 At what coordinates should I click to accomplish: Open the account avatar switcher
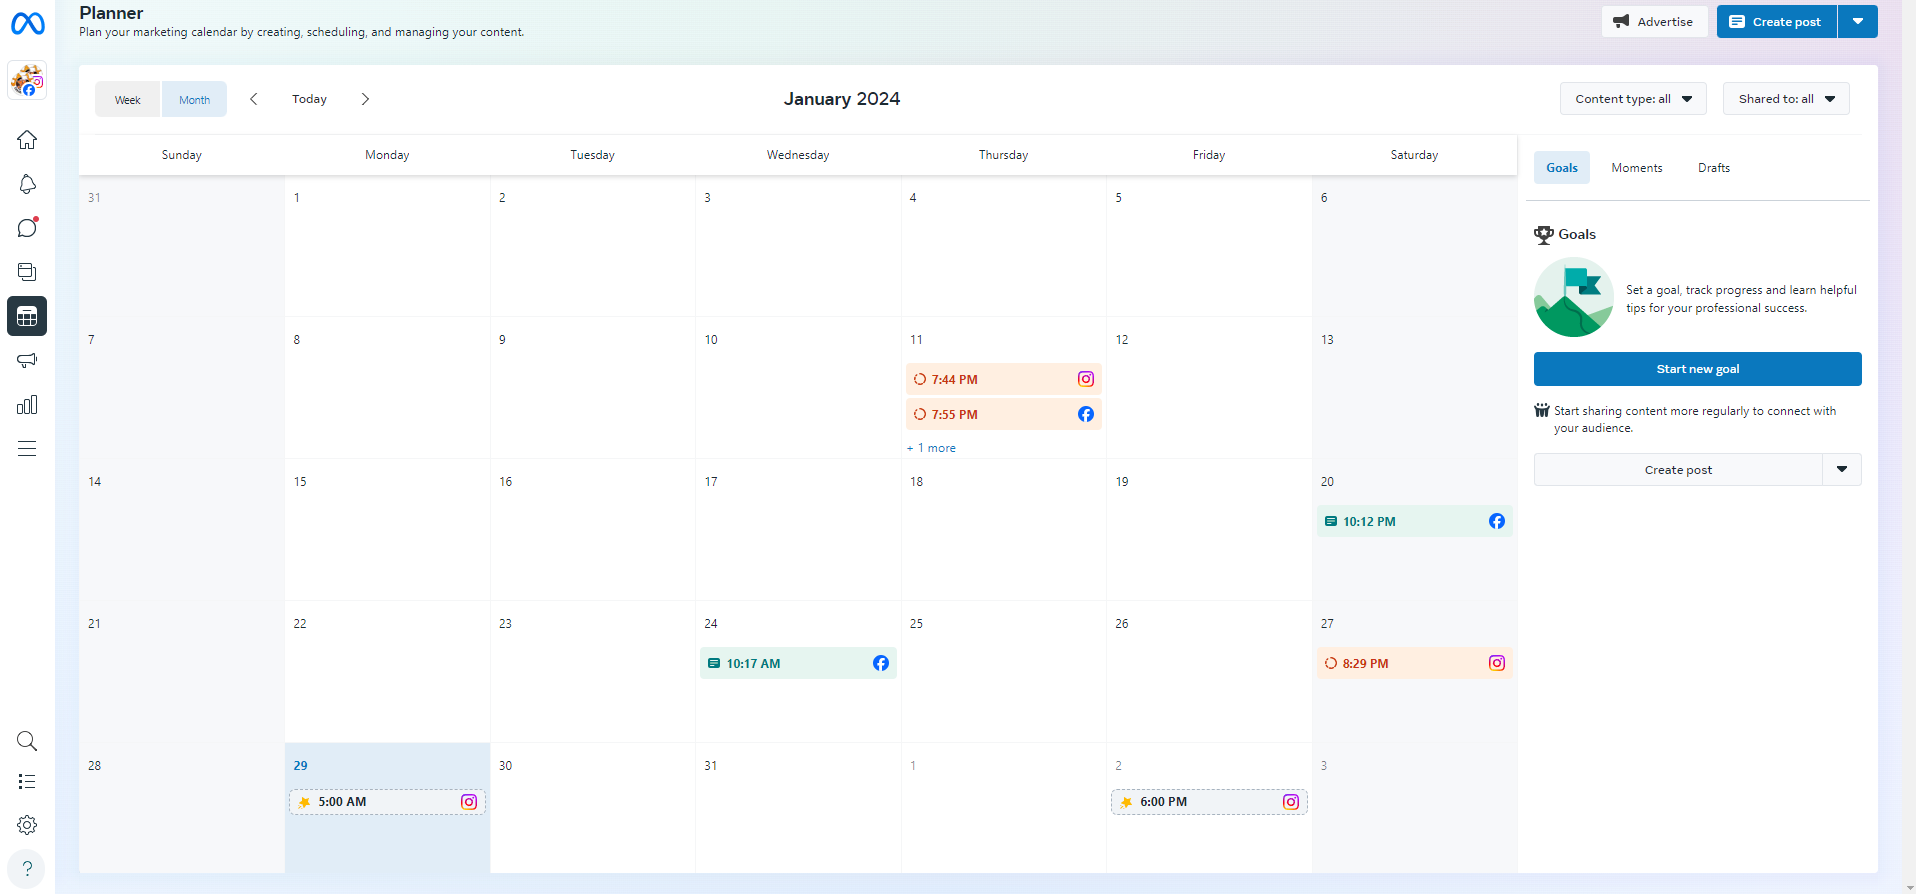[x=27, y=81]
